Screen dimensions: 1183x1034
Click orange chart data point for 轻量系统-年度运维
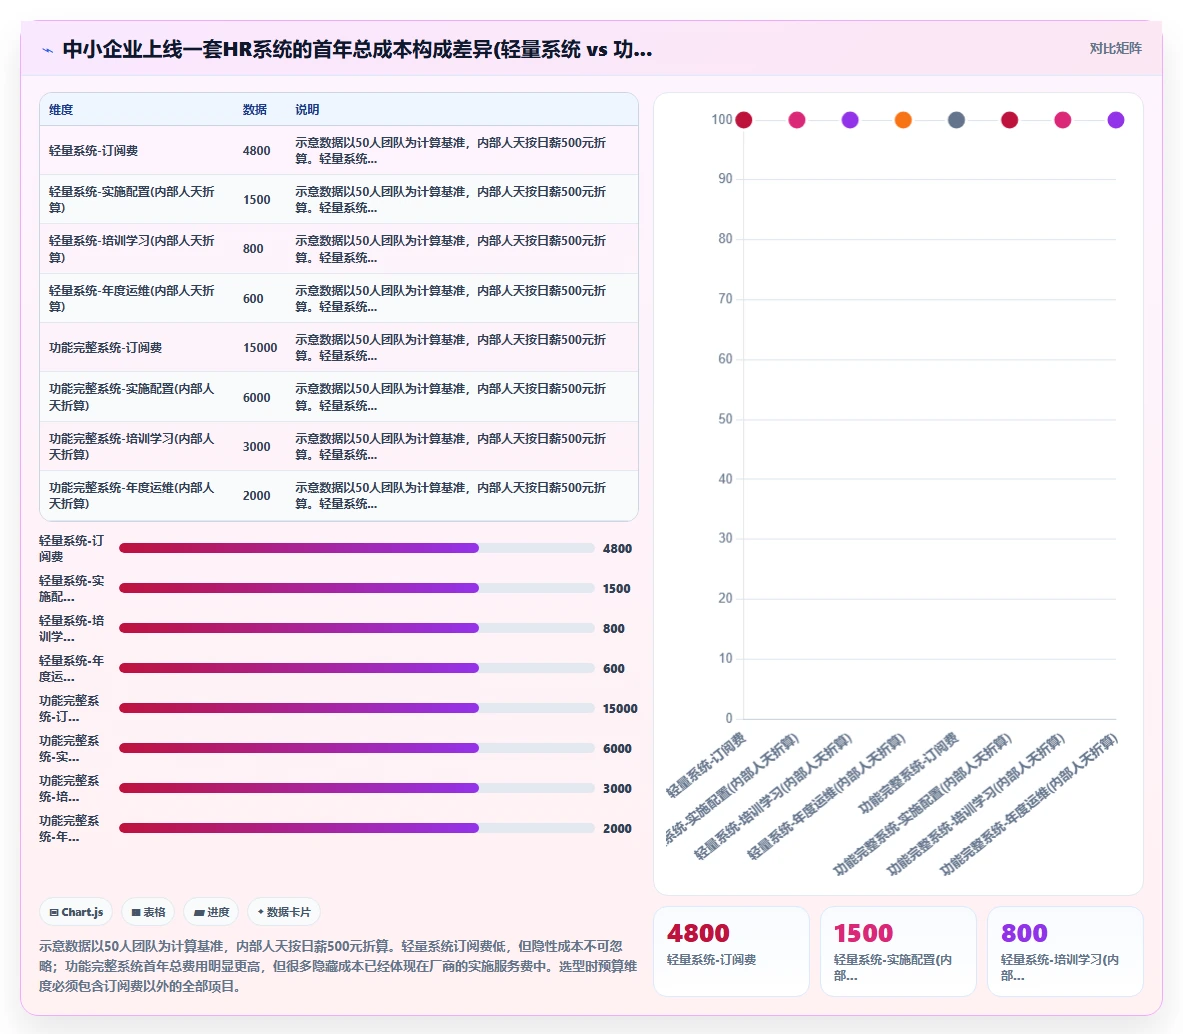coord(903,120)
